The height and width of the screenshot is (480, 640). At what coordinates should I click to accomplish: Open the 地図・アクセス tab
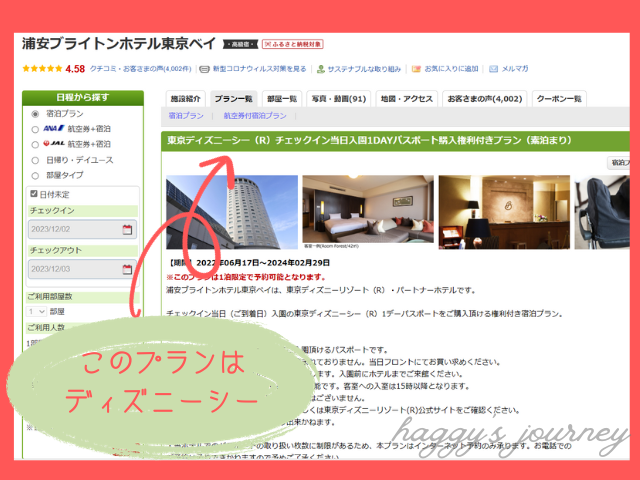coord(407,99)
